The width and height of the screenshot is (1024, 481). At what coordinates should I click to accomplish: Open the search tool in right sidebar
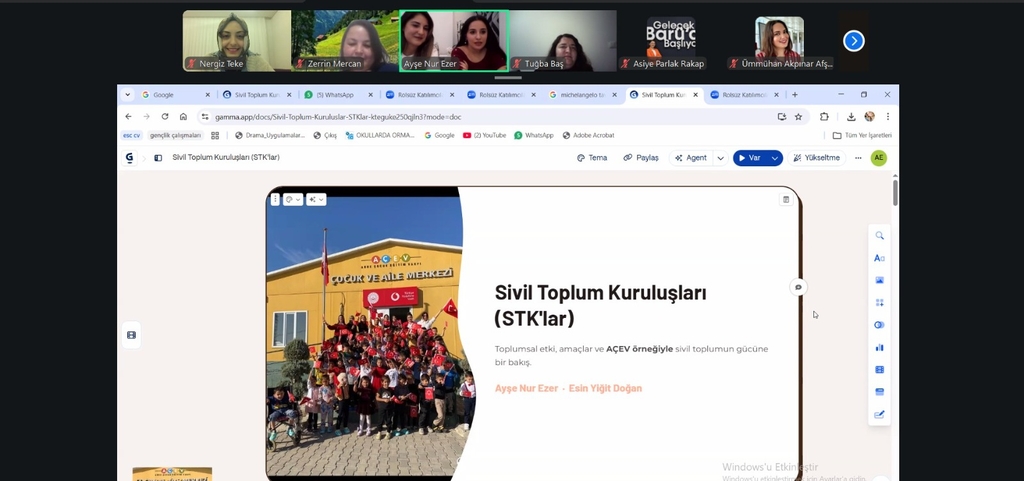click(879, 236)
